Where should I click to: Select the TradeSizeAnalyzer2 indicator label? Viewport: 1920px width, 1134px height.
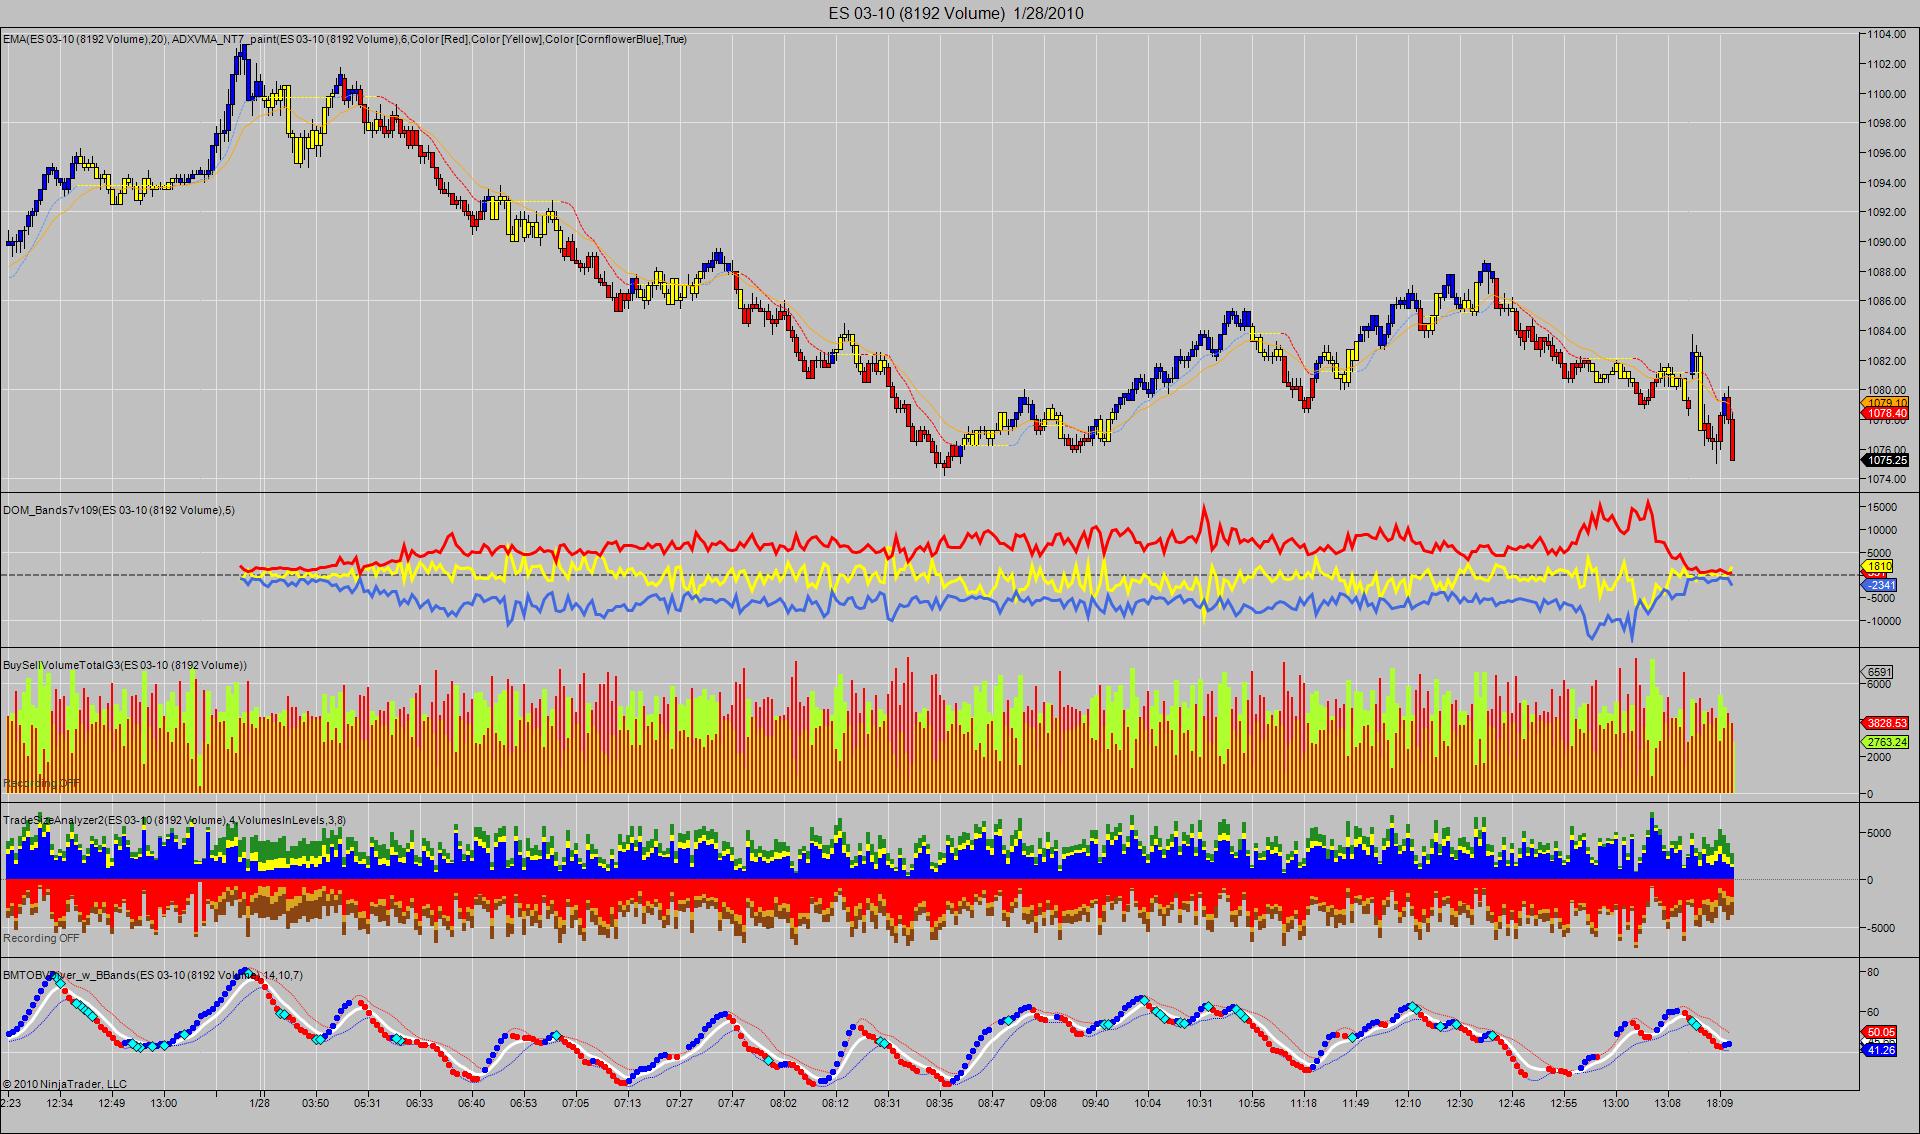174,820
